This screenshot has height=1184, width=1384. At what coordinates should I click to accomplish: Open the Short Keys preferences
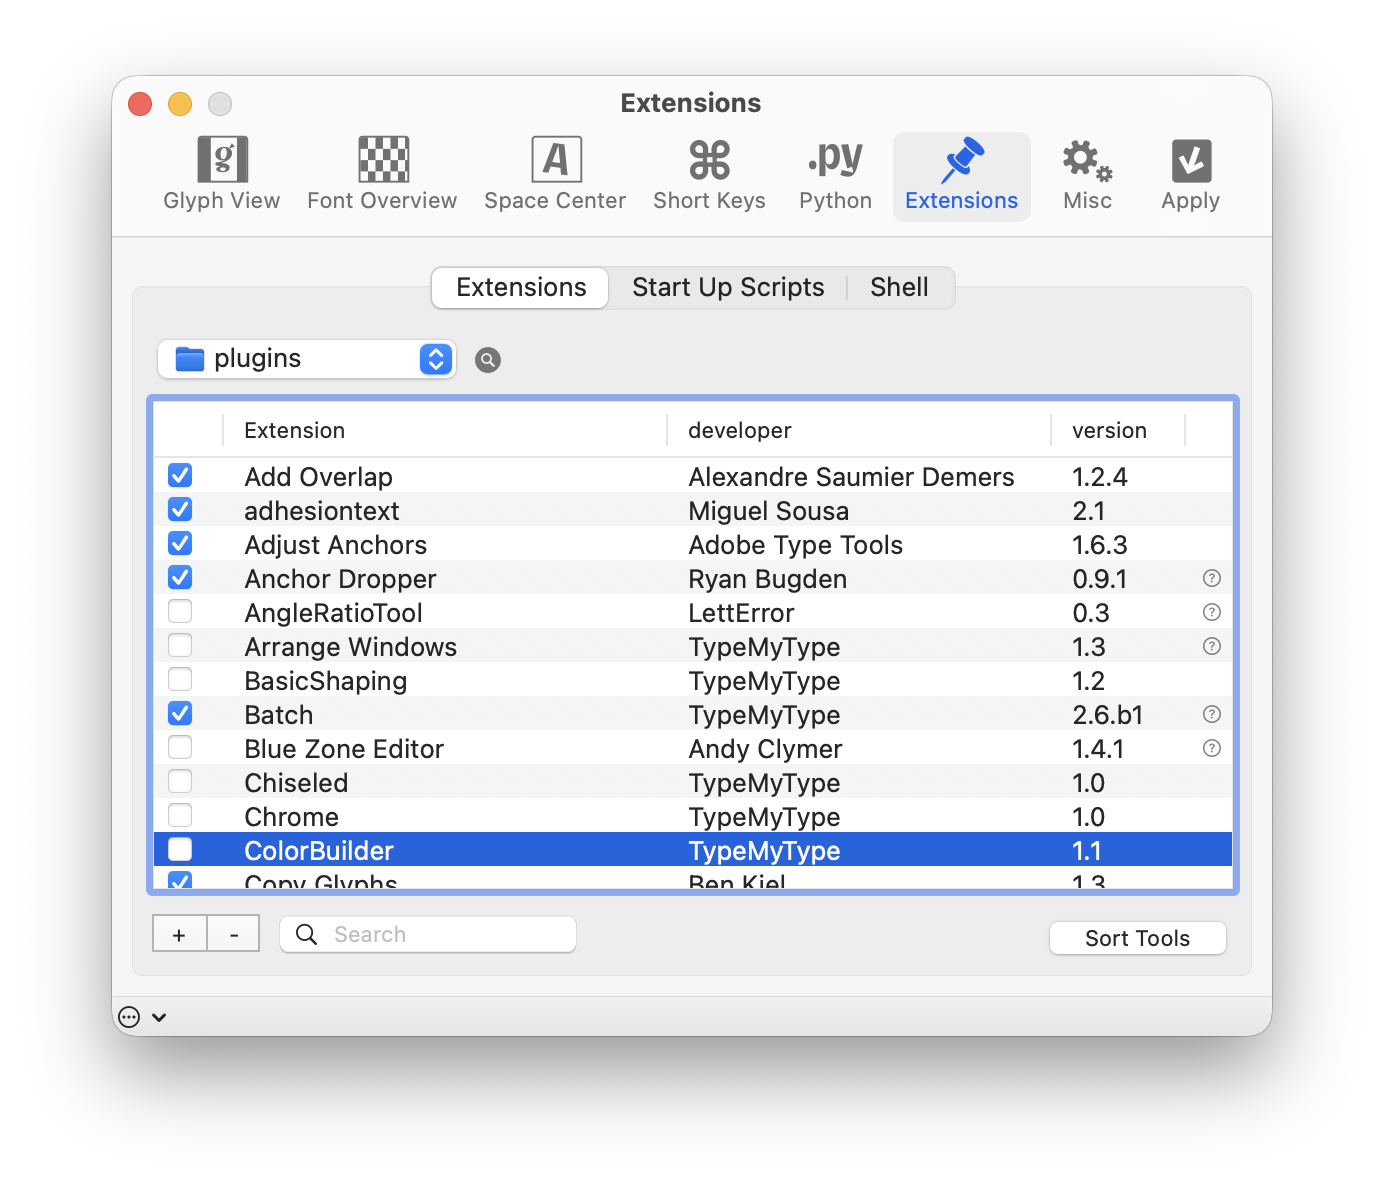[x=709, y=175]
